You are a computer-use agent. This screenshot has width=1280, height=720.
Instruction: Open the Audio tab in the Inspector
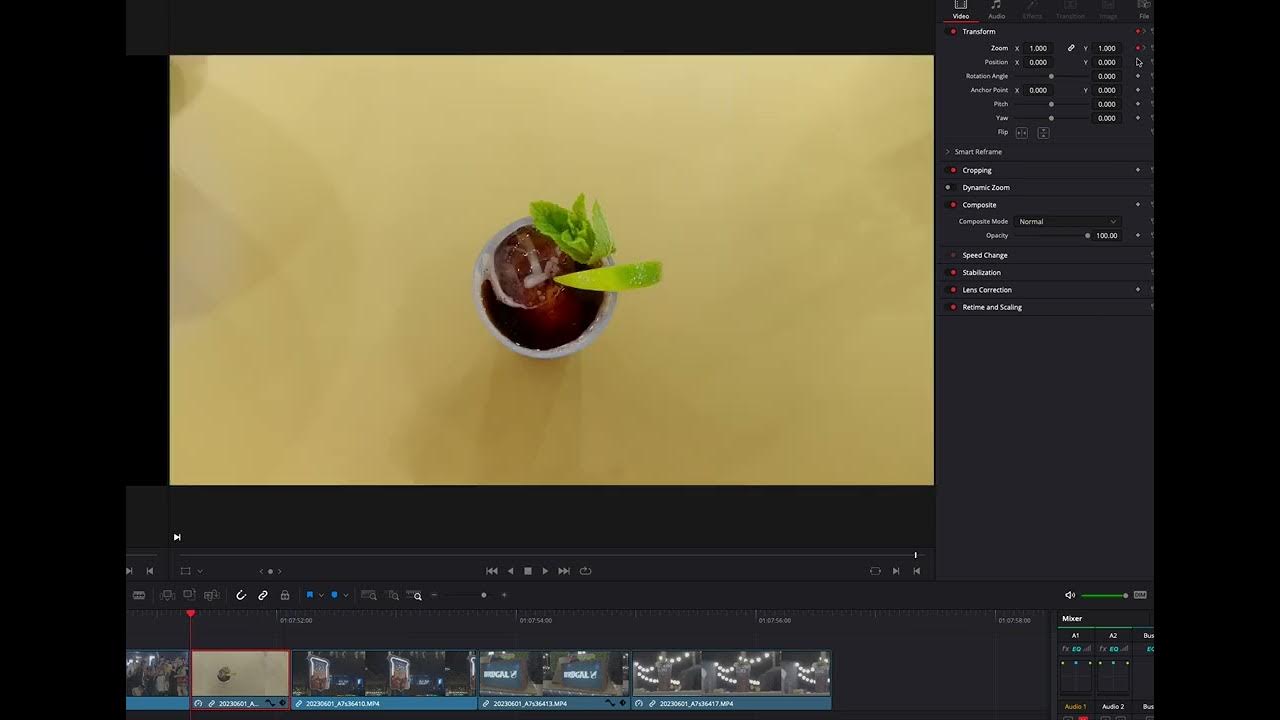(997, 10)
